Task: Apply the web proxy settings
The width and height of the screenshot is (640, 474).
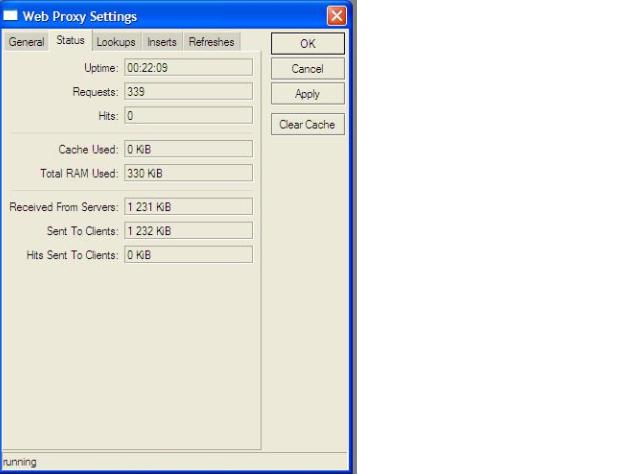Action: pos(308,94)
